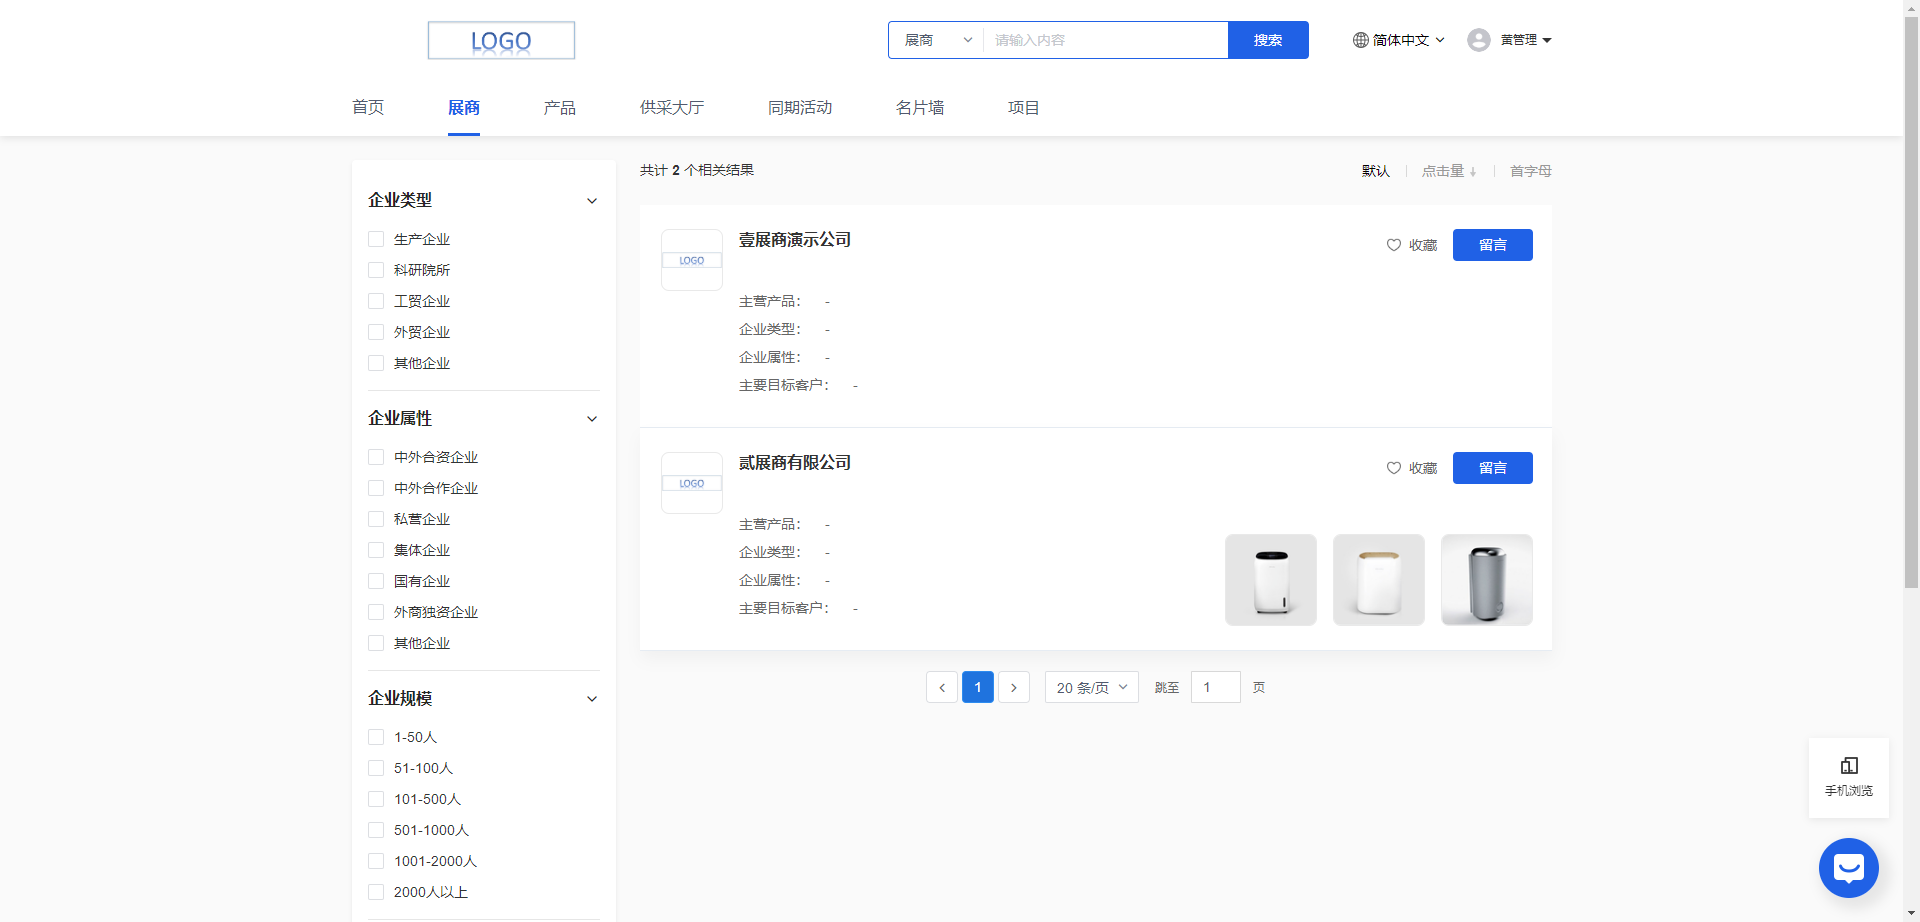The image size is (1920, 922).
Task: Collapse the 企业属性 filter section
Action: click(592, 419)
